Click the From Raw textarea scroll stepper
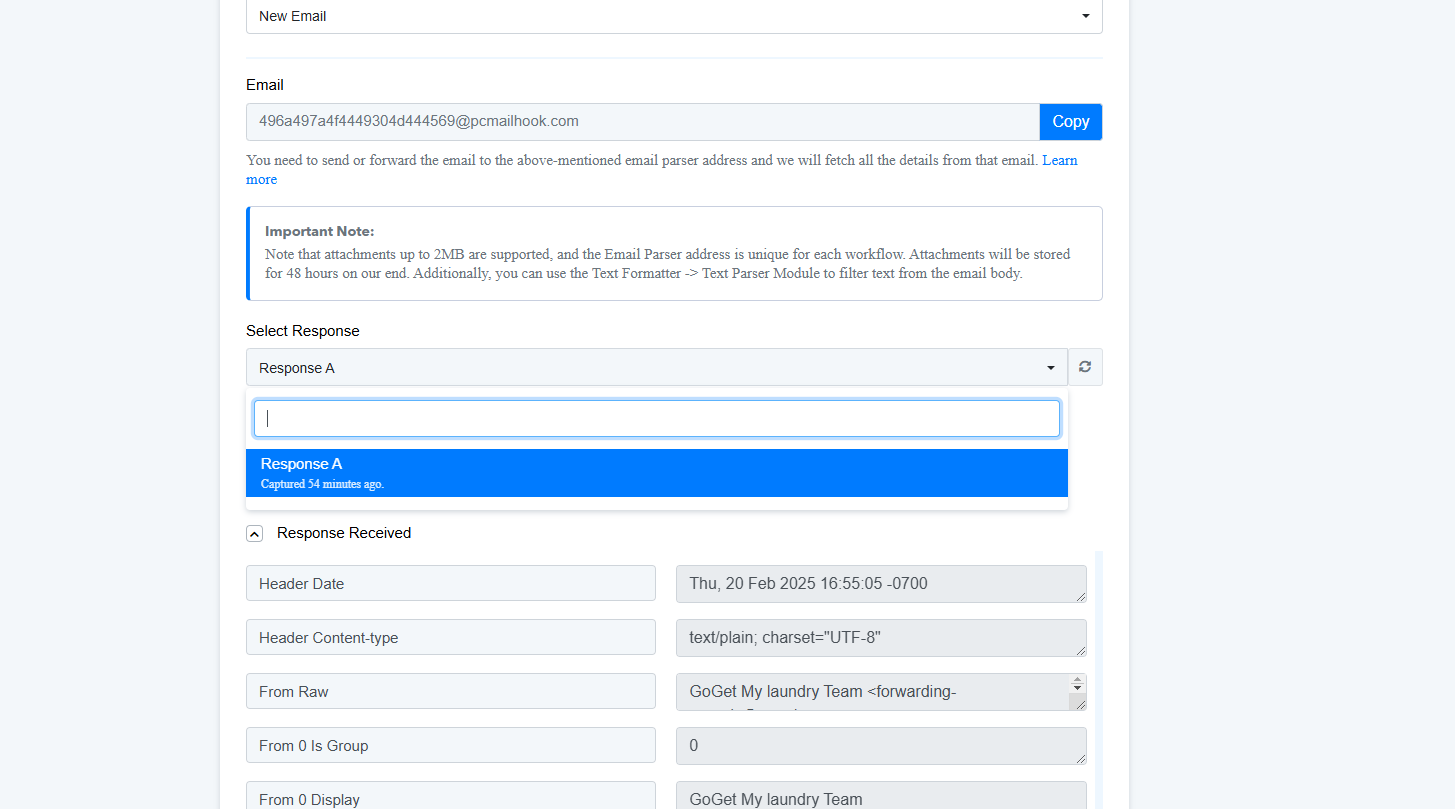The image size is (1455, 809). coord(1077,685)
